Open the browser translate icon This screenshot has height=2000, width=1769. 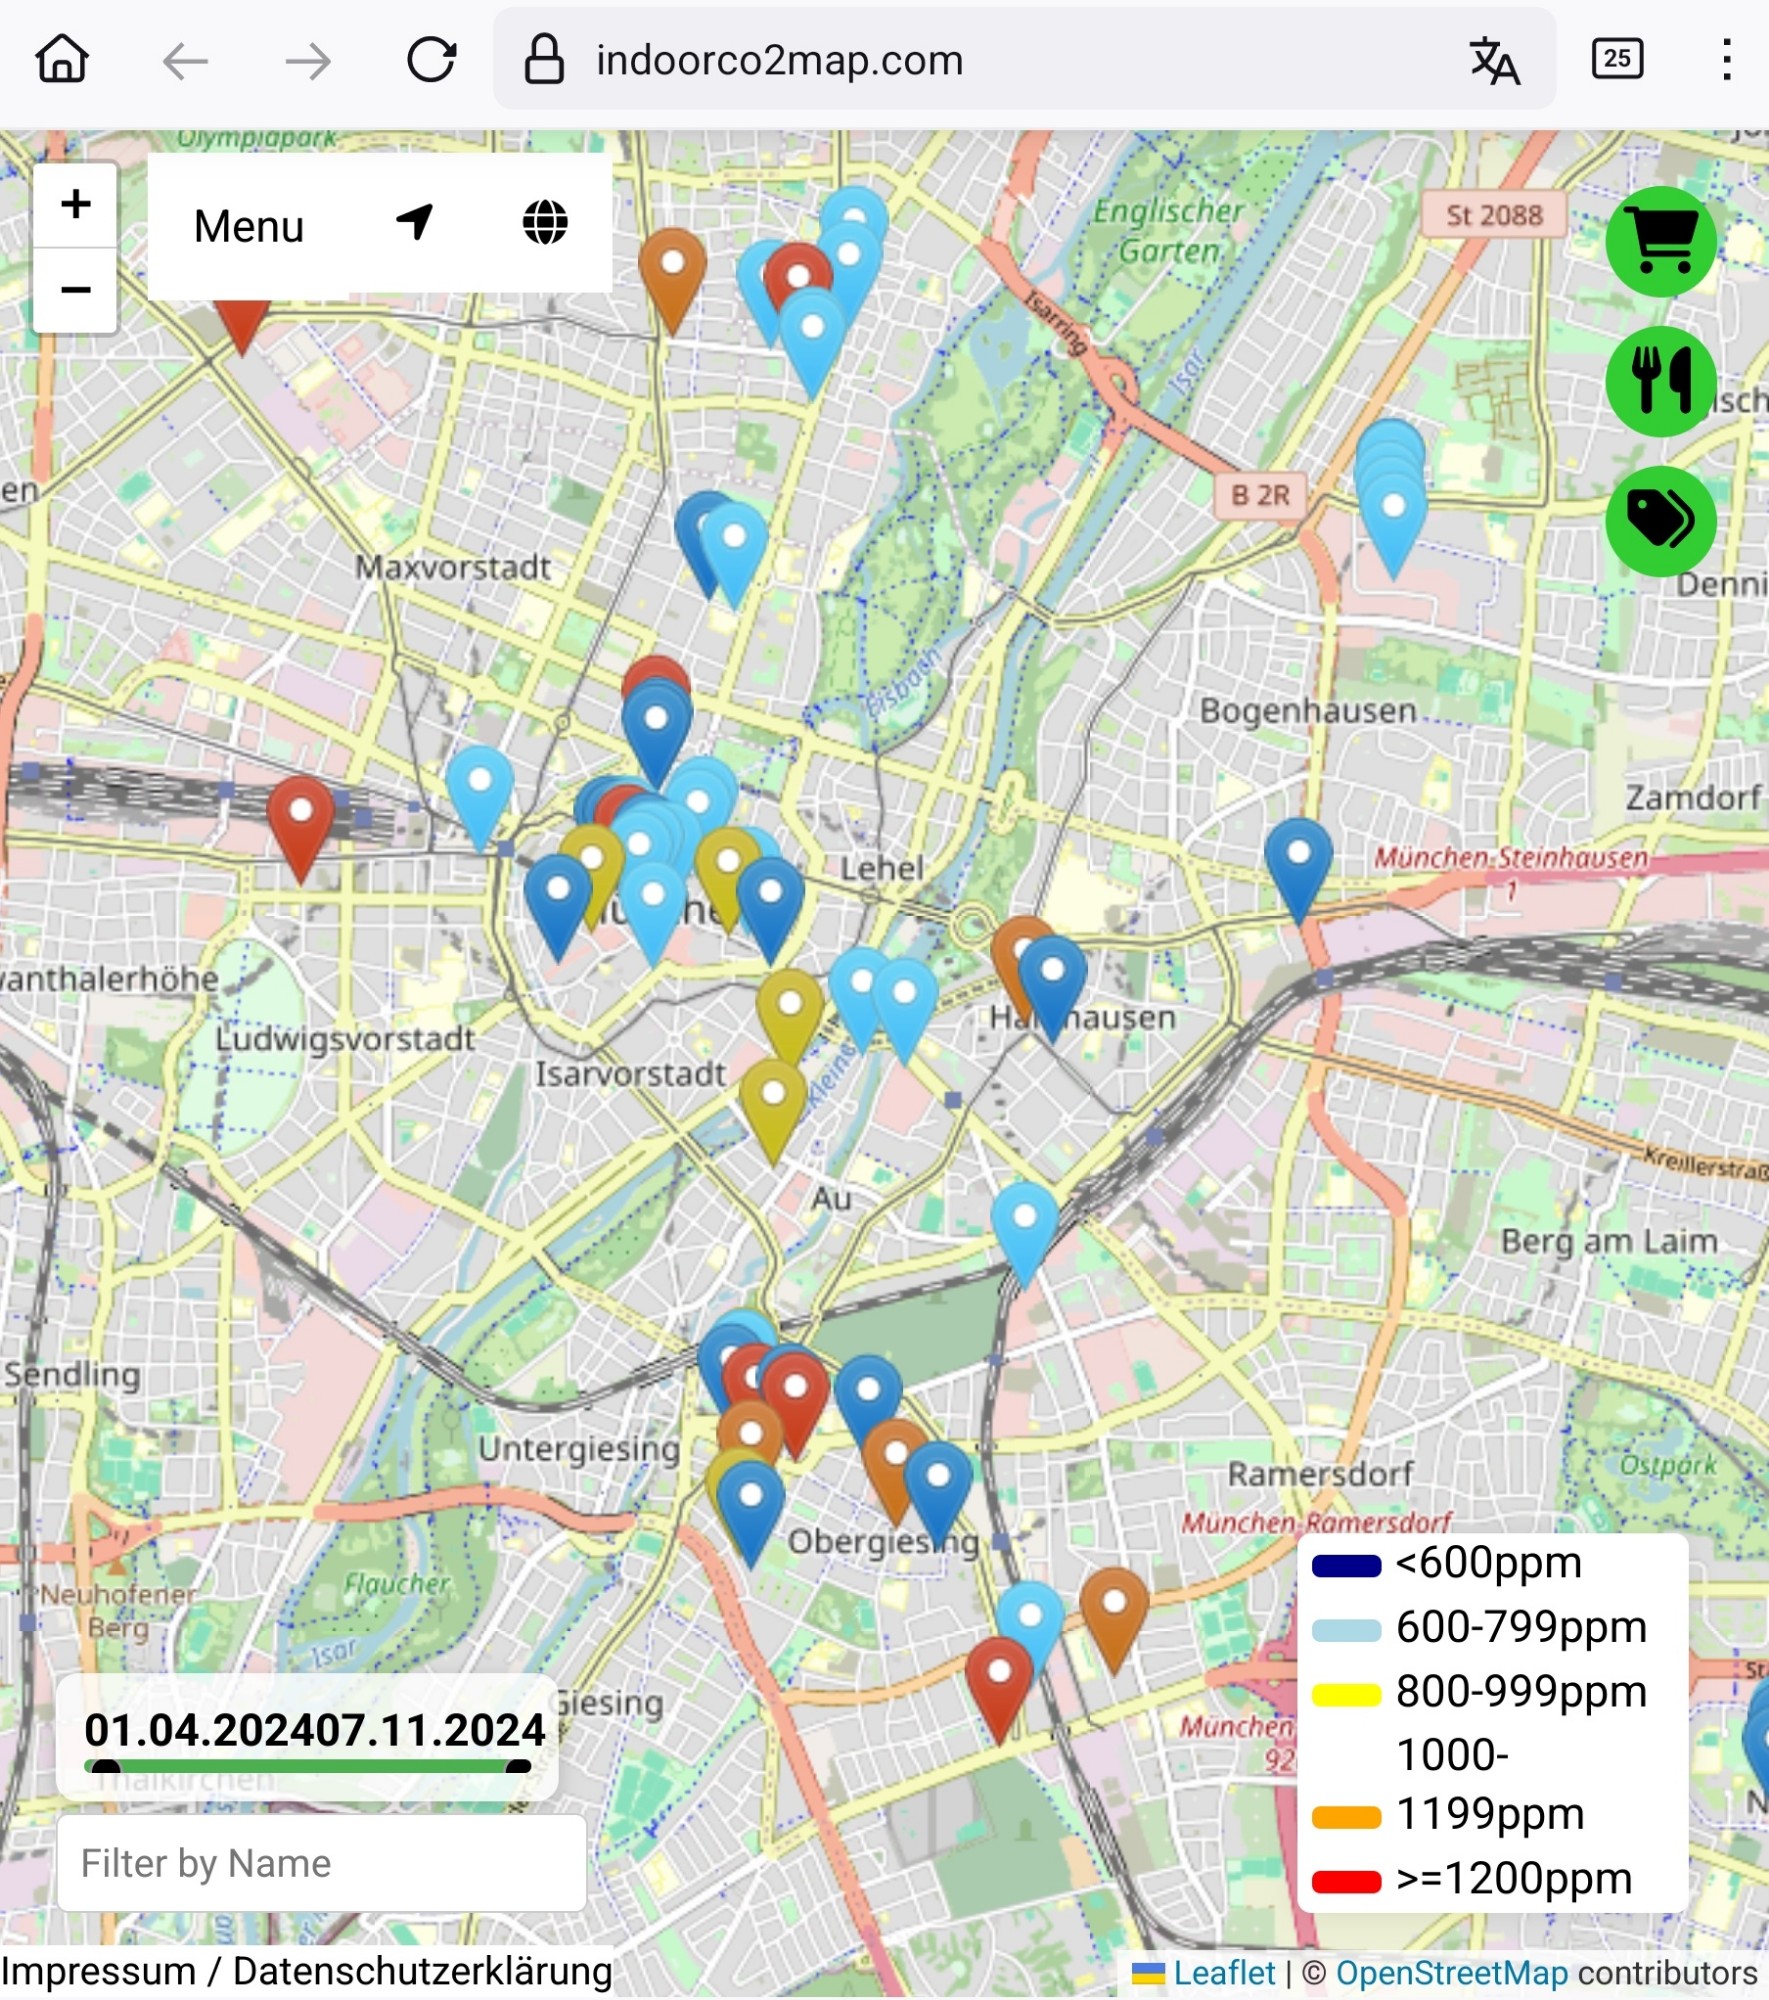(x=1494, y=60)
